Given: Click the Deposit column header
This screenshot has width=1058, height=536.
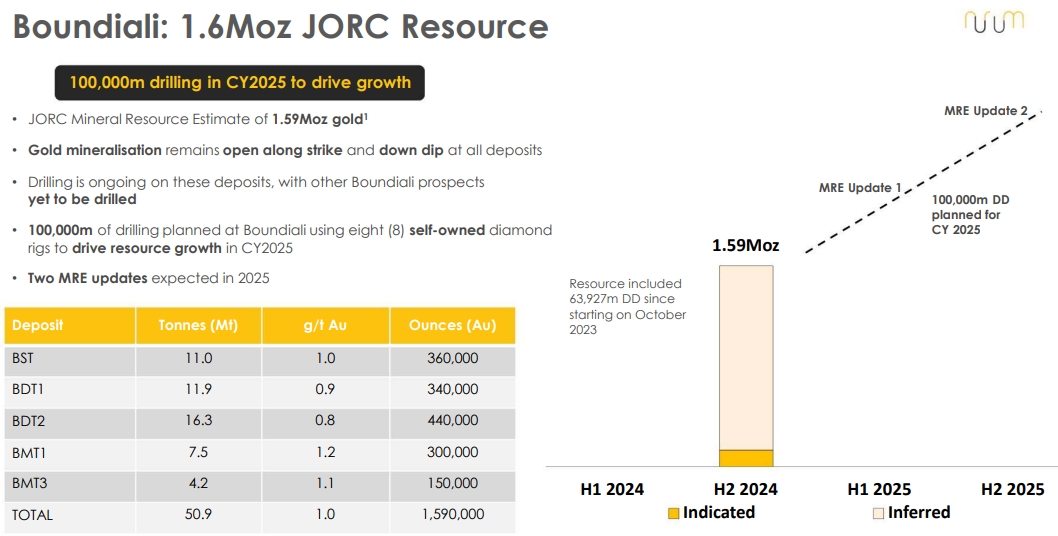Looking at the screenshot, I should 70,325.
